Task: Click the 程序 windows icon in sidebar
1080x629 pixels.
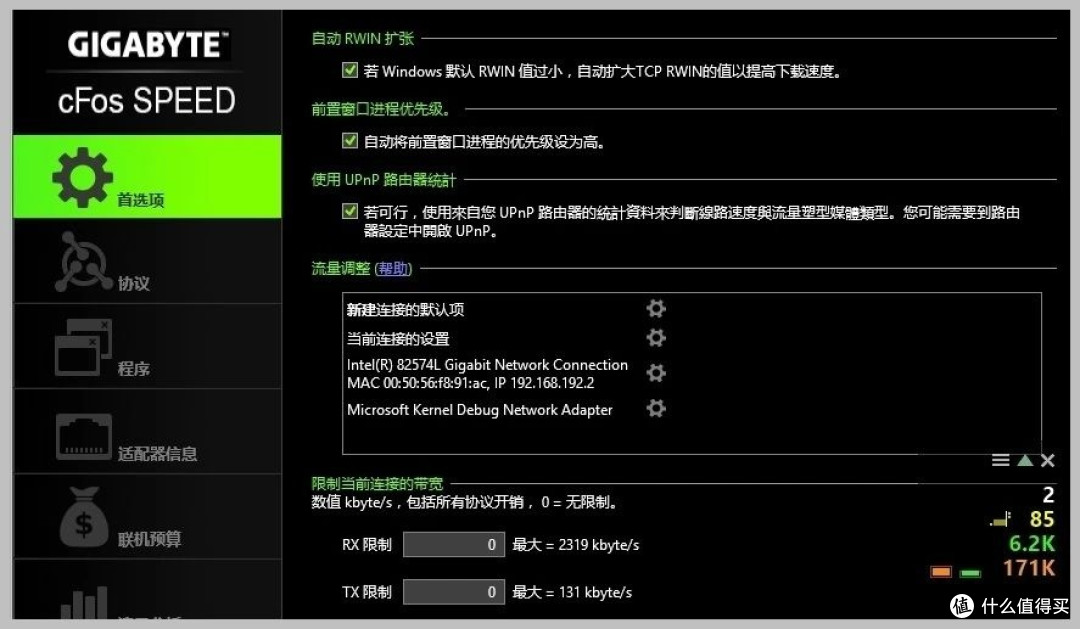Action: tap(82, 347)
